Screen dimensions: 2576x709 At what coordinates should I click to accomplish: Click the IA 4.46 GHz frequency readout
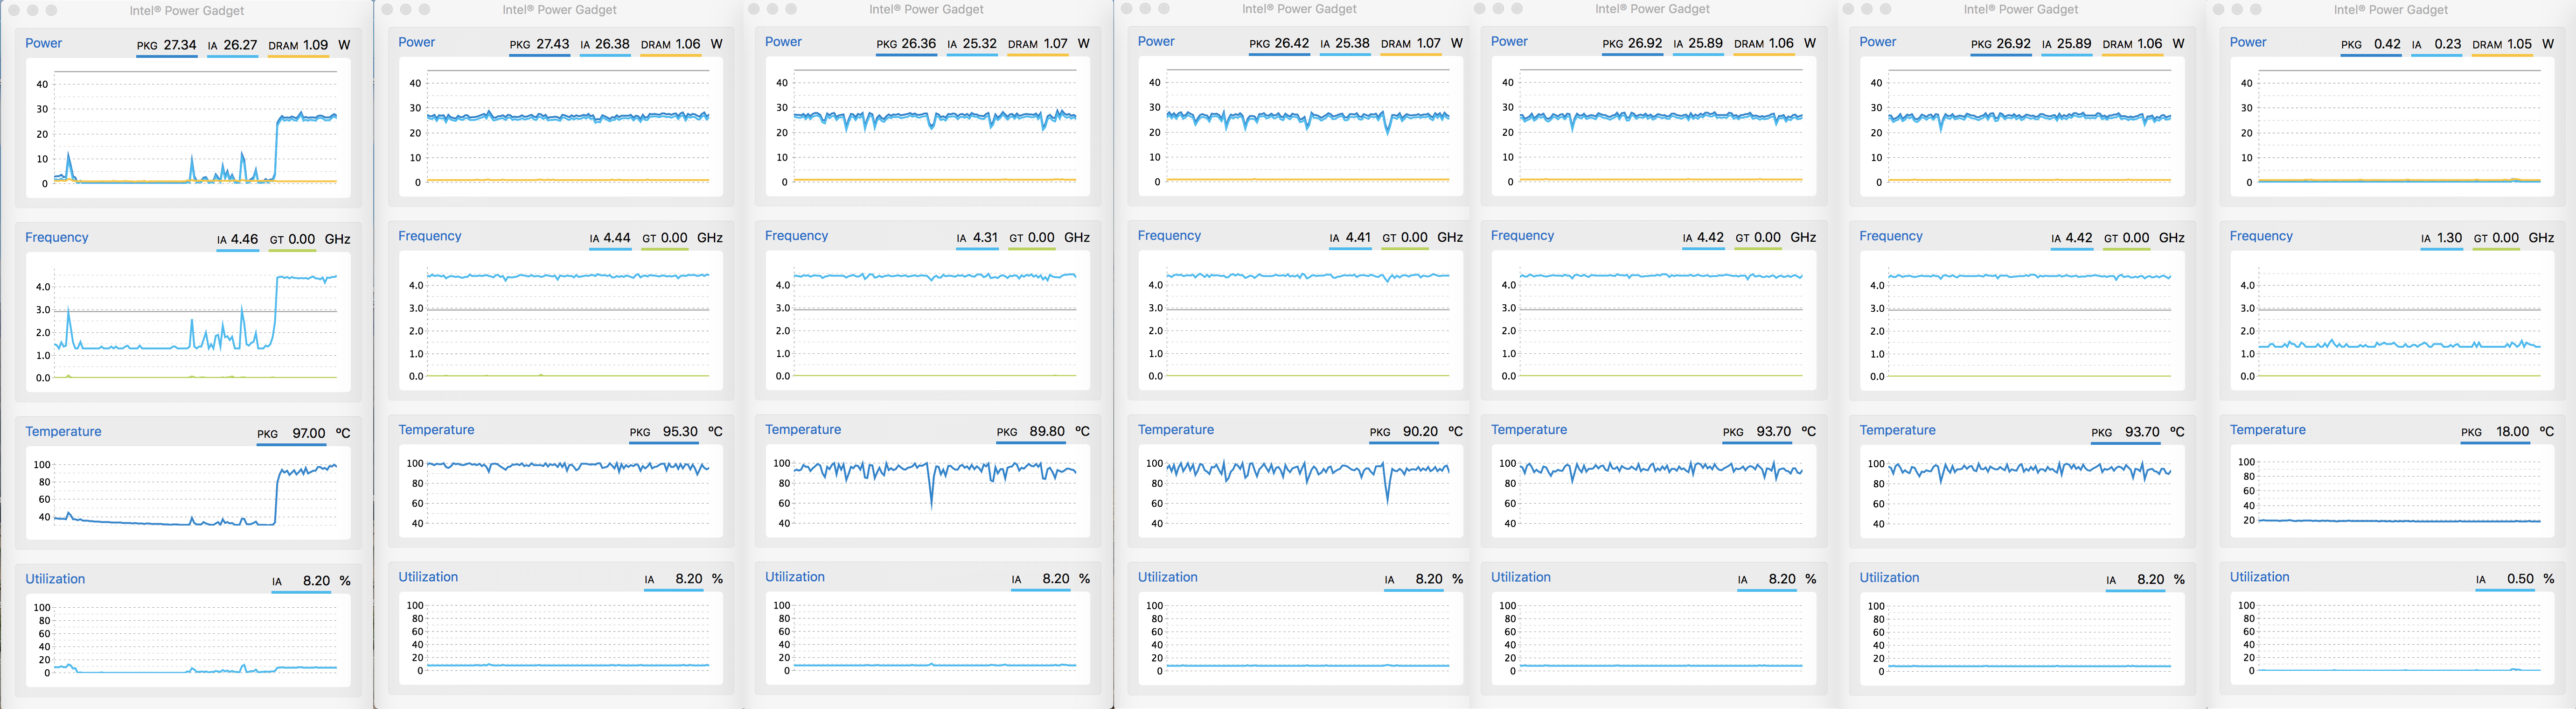point(237,240)
